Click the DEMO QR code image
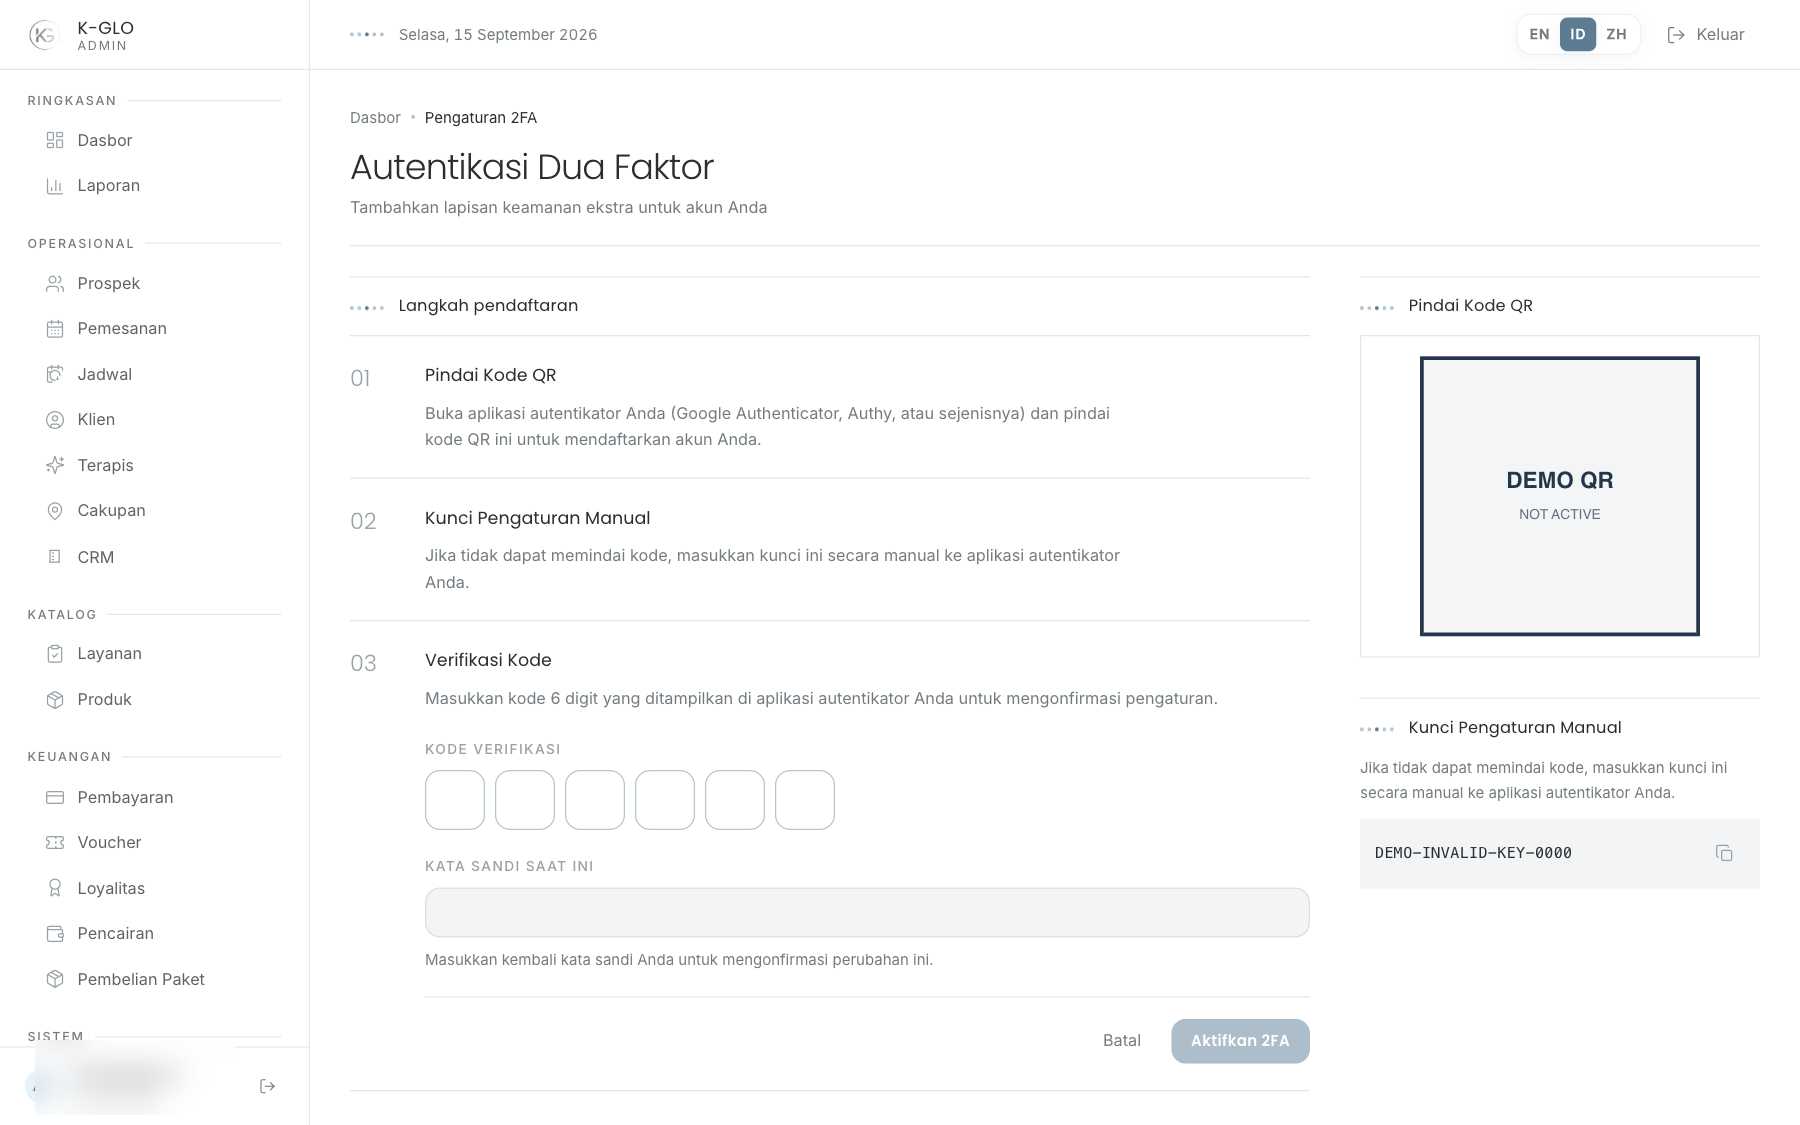The image size is (1800, 1125). coord(1560,496)
